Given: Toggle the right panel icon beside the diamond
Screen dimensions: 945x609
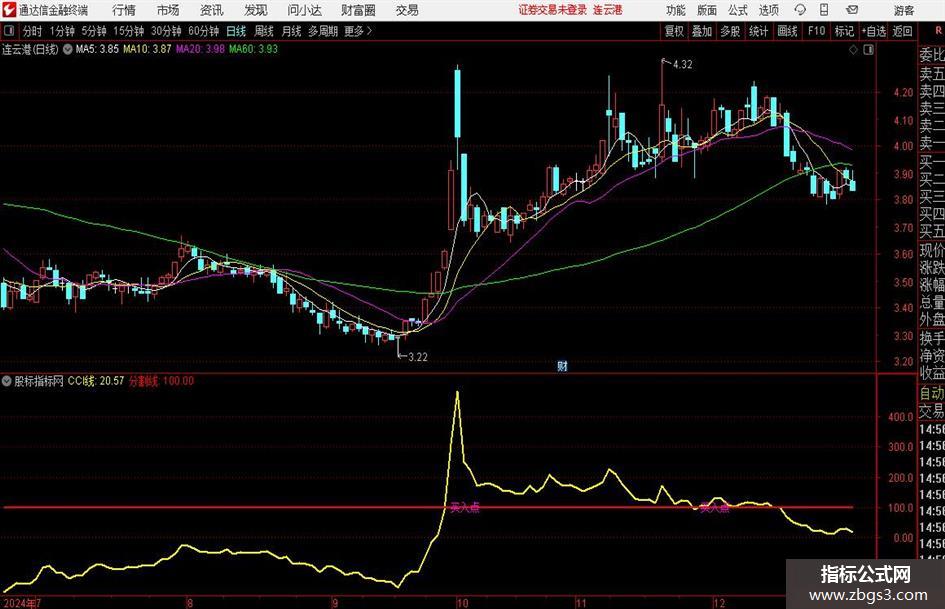Looking at the screenshot, I should coord(868,50).
